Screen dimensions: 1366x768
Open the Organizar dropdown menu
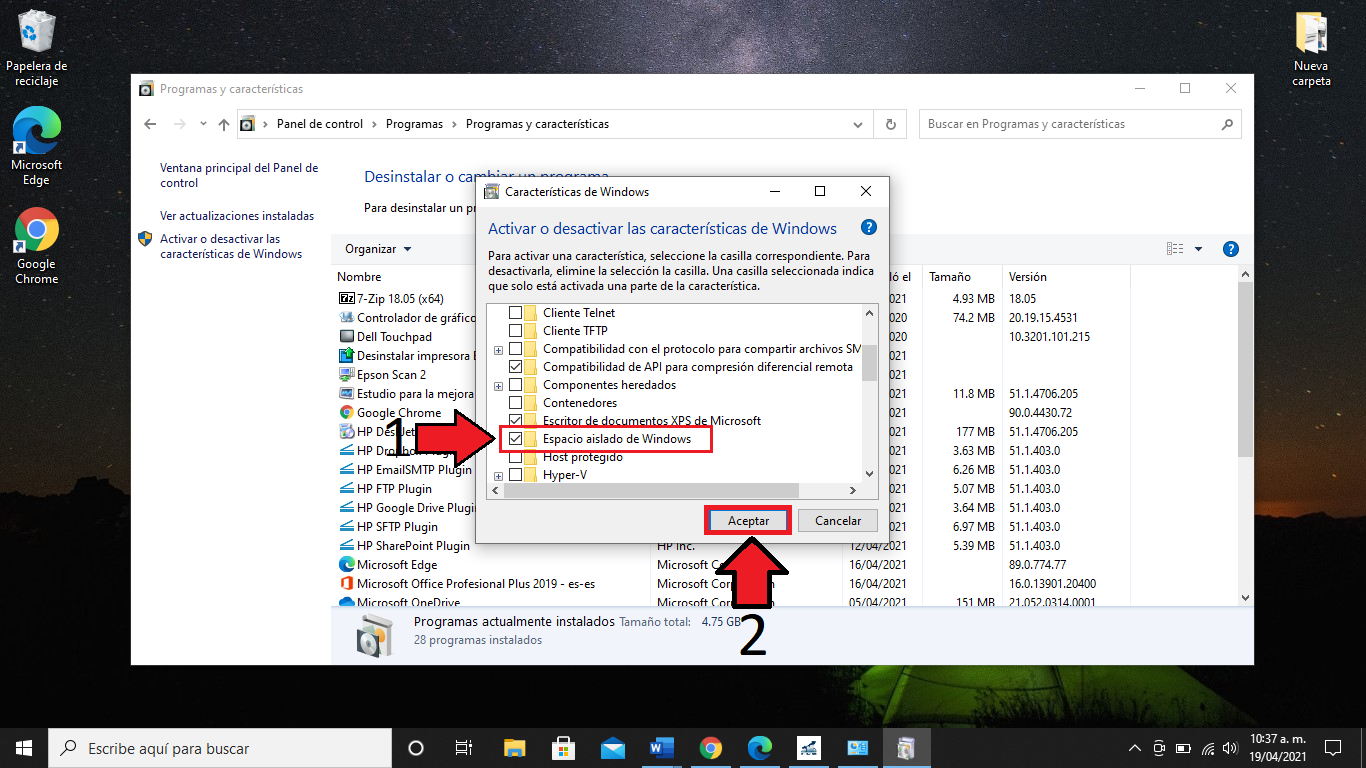[378, 249]
